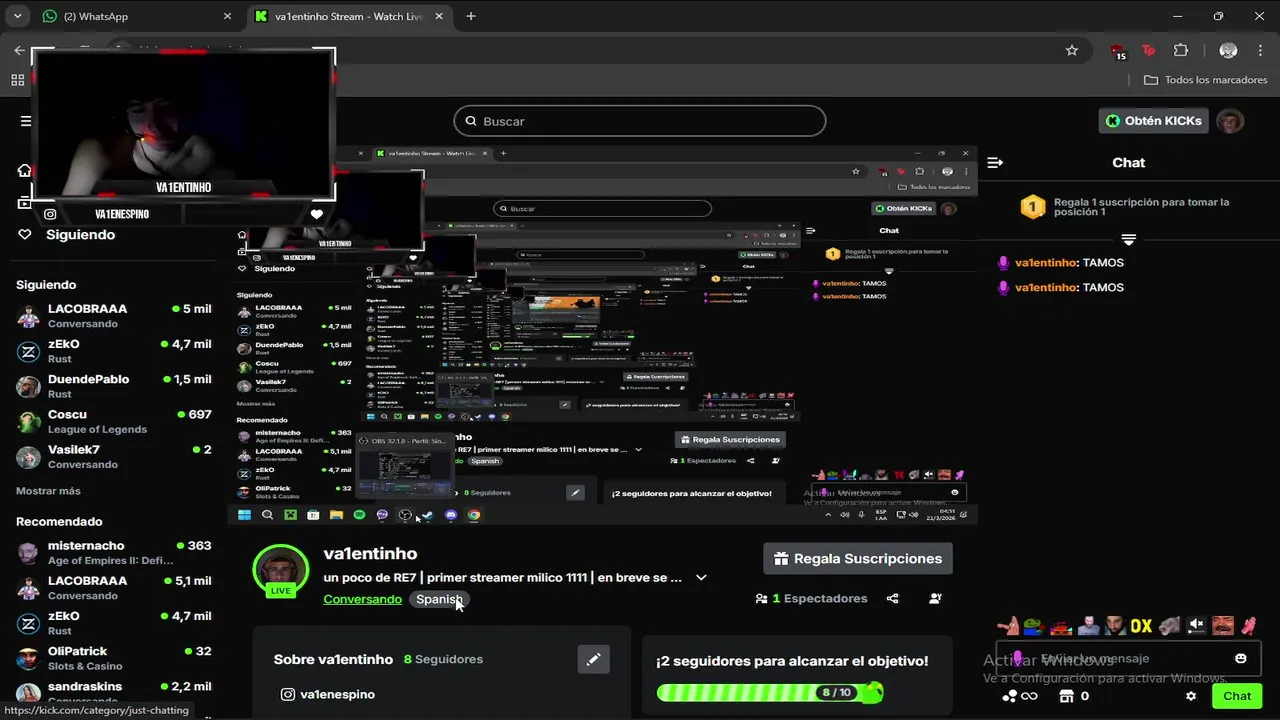Go back with browser back arrow
Viewport: 1280px width, 720px height.
19,50
